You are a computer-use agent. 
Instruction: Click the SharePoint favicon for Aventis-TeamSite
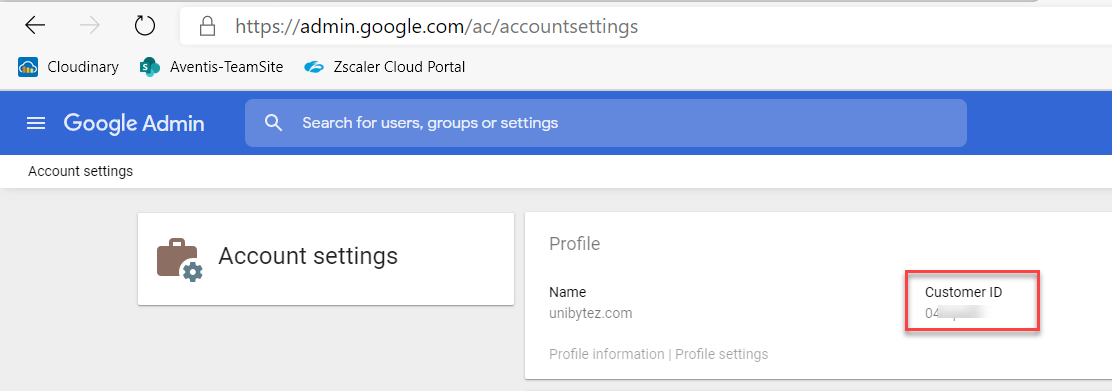click(x=150, y=67)
